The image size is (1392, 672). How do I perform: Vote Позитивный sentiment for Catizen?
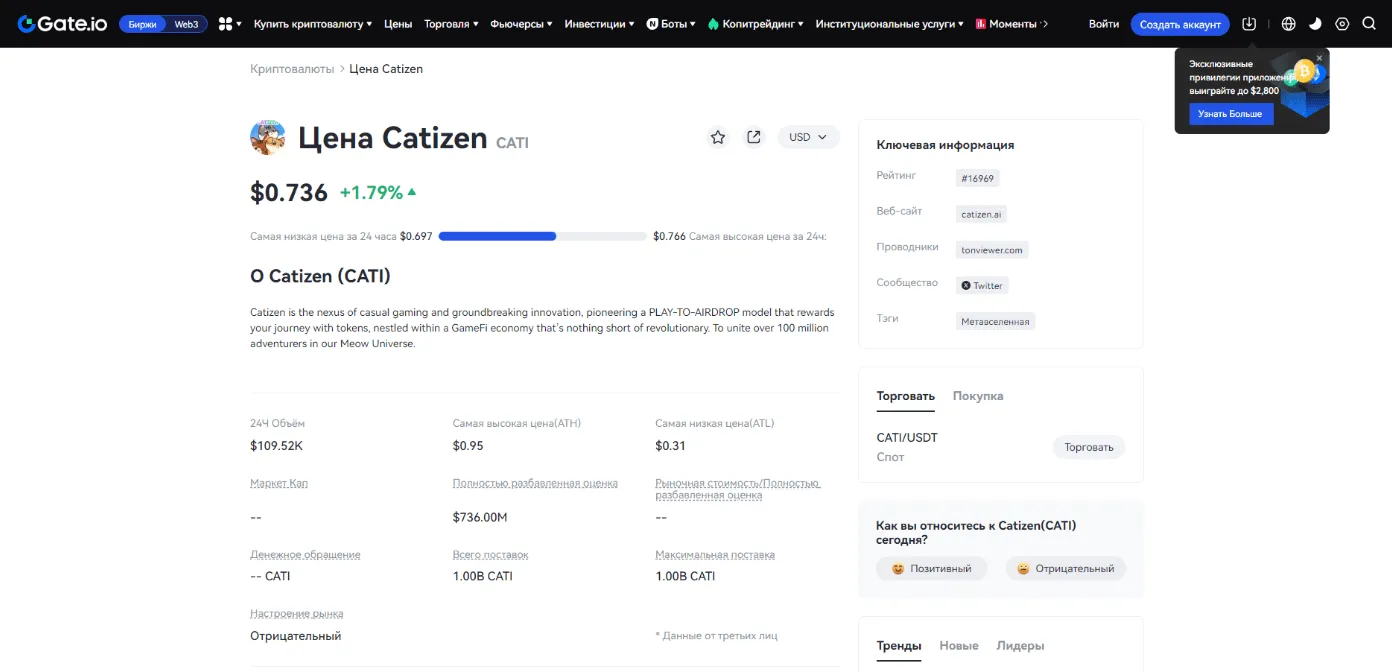coord(931,568)
